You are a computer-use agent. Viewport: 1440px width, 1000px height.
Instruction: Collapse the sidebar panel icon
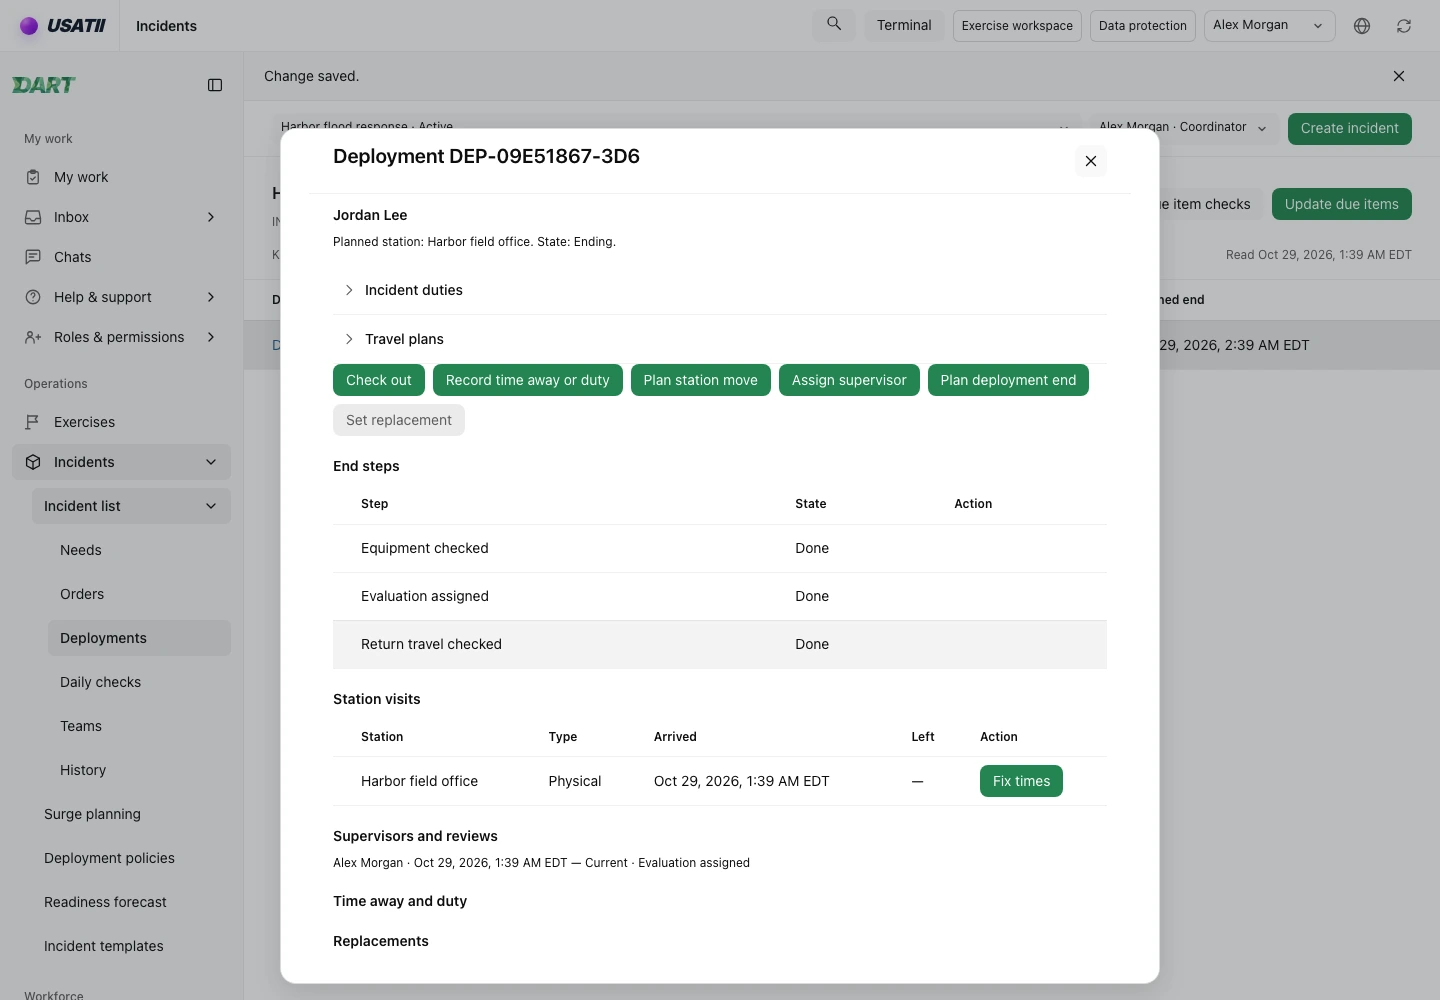coord(215,85)
